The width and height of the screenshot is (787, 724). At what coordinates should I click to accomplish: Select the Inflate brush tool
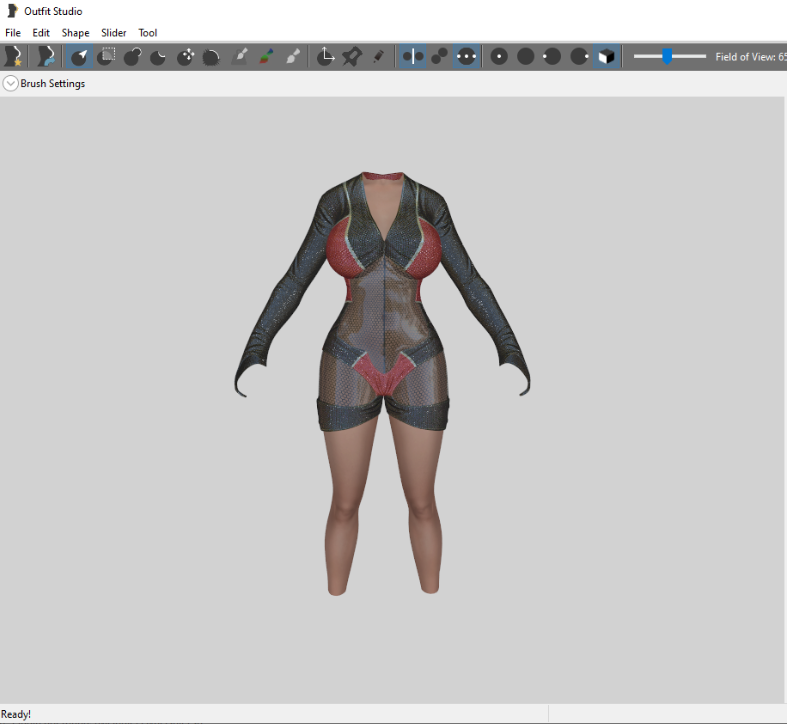pyautogui.click(x=133, y=56)
